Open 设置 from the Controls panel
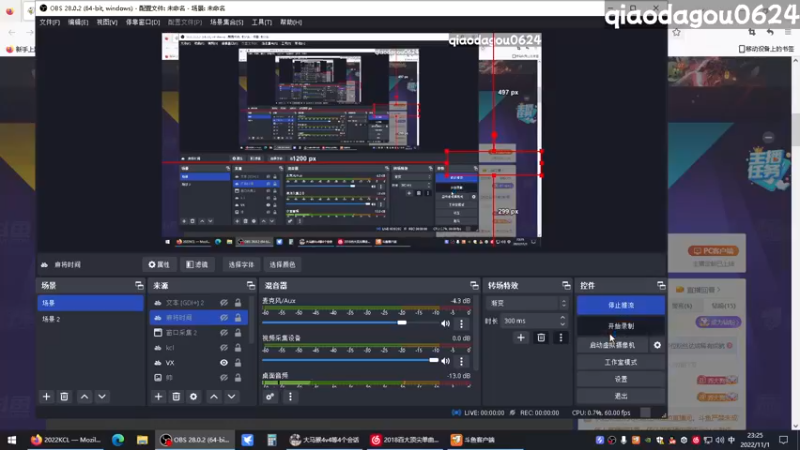 coord(621,379)
